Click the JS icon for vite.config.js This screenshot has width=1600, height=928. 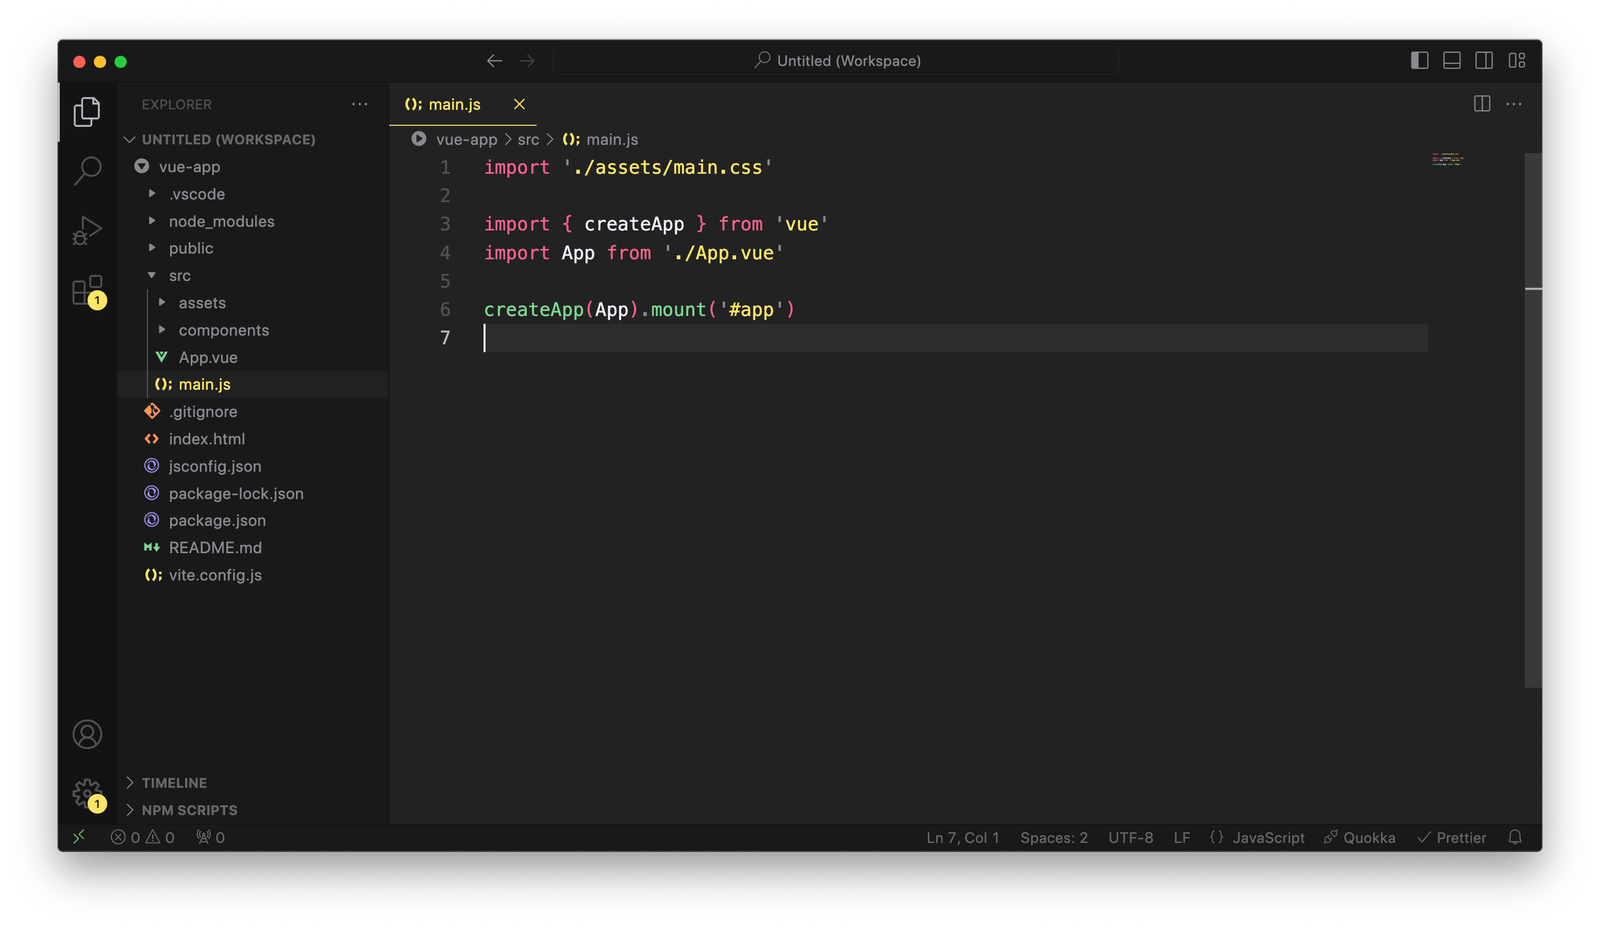pos(153,575)
